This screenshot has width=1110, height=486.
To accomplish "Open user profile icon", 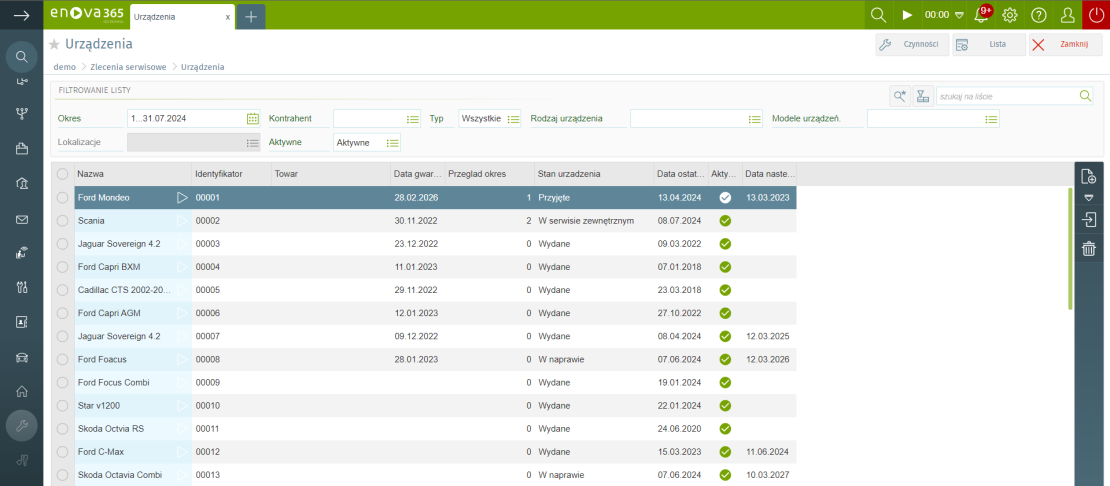I will (1067, 15).
